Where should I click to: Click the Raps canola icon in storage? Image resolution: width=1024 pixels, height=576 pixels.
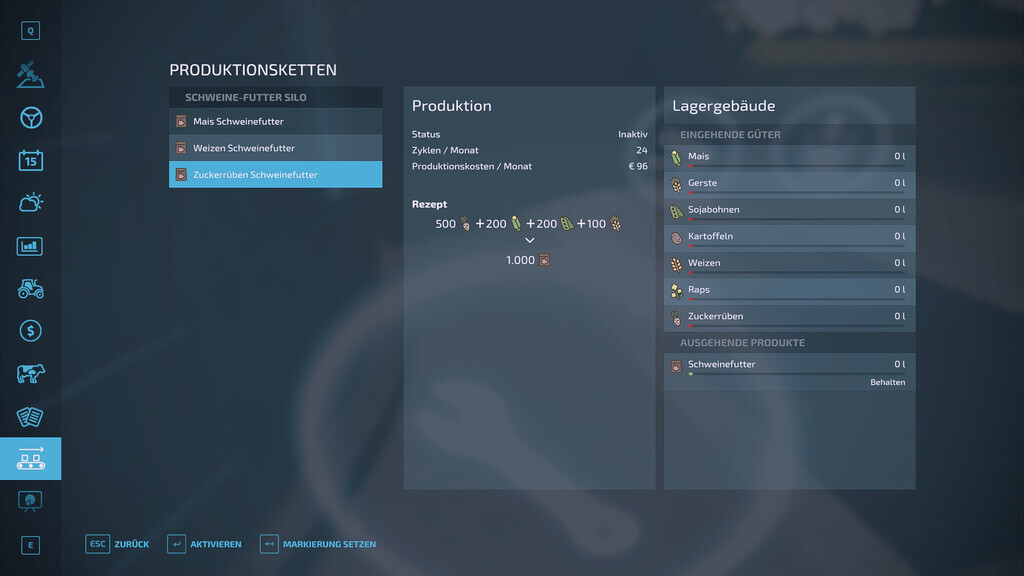point(676,291)
